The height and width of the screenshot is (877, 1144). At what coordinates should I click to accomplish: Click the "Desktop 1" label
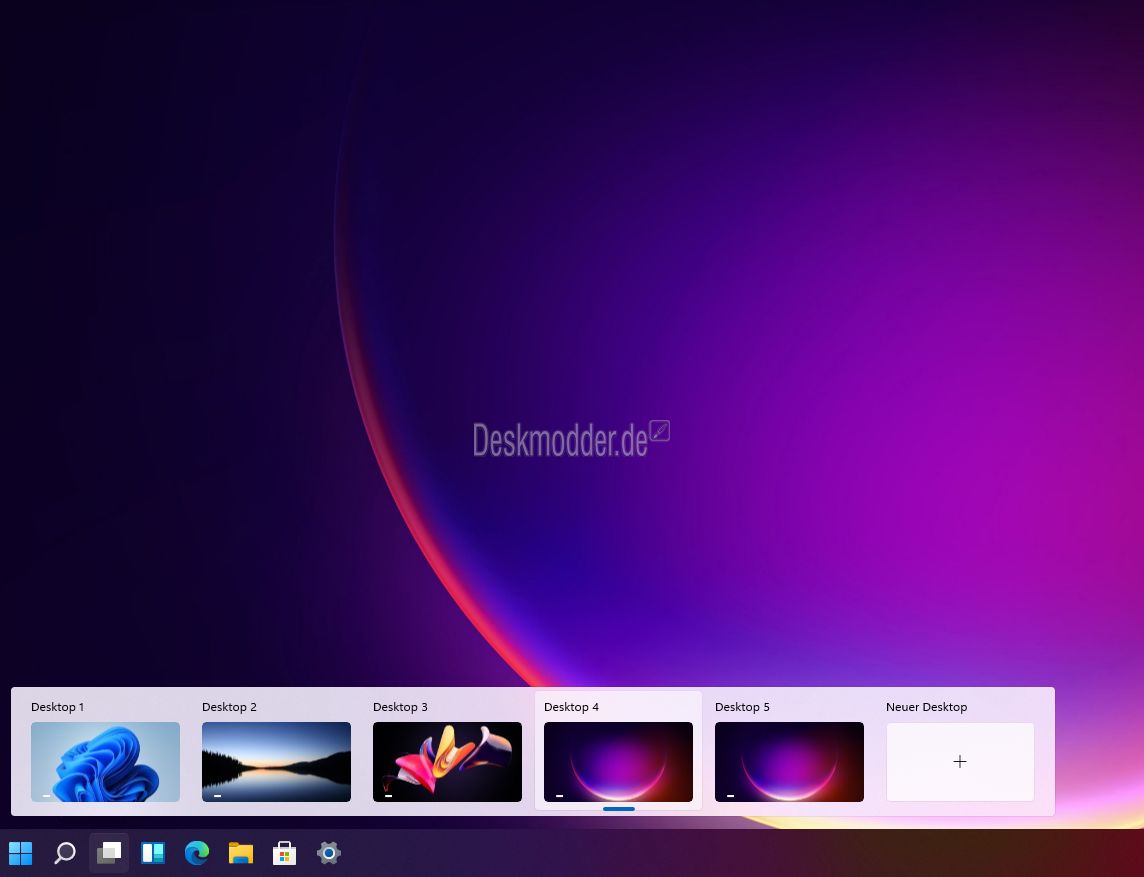point(58,707)
